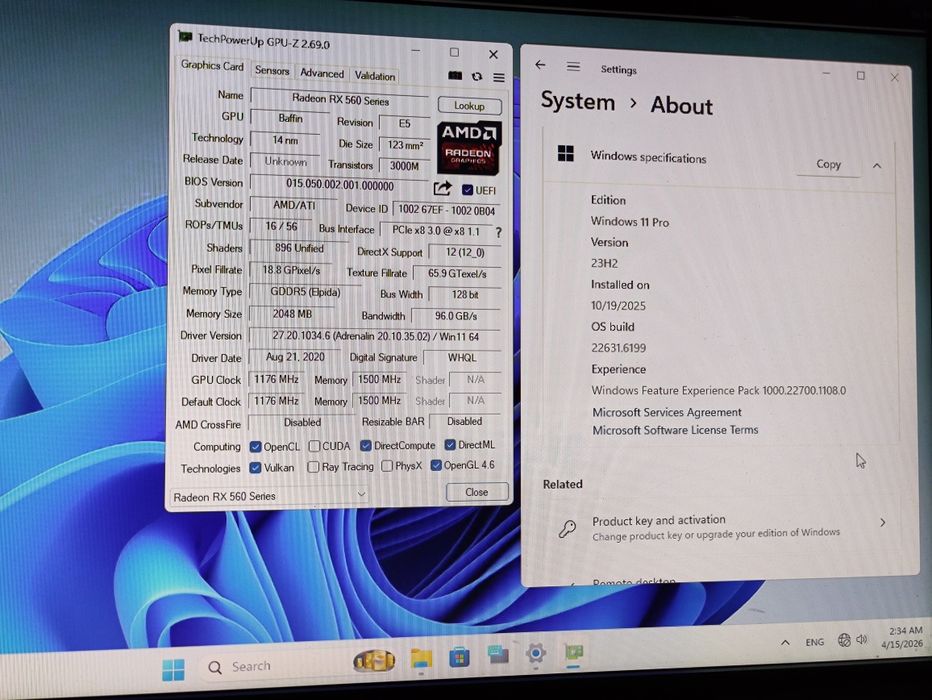Image resolution: width=932 pixels, height=700 pixels.
Task: Click the taskbar Search box
Action: coord(273,667)
